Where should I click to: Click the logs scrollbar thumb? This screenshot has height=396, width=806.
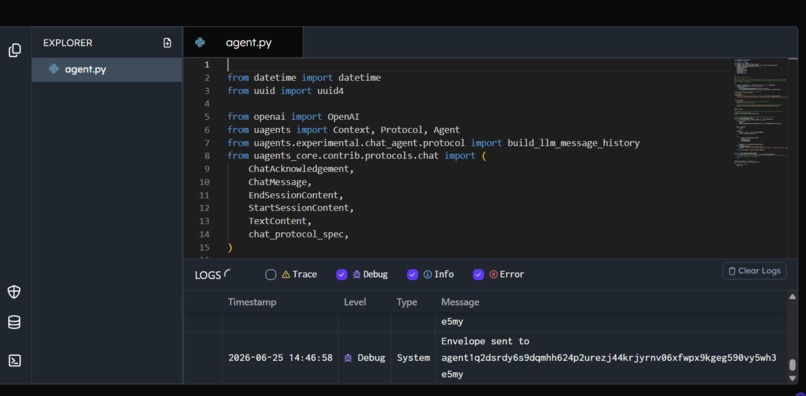click(x=792, y=365)
